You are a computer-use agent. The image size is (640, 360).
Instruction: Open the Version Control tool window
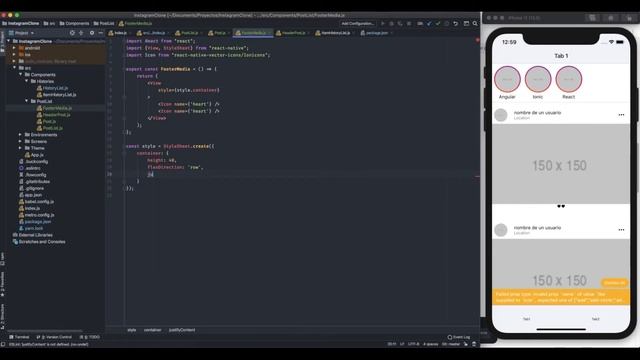coord(54,337)
